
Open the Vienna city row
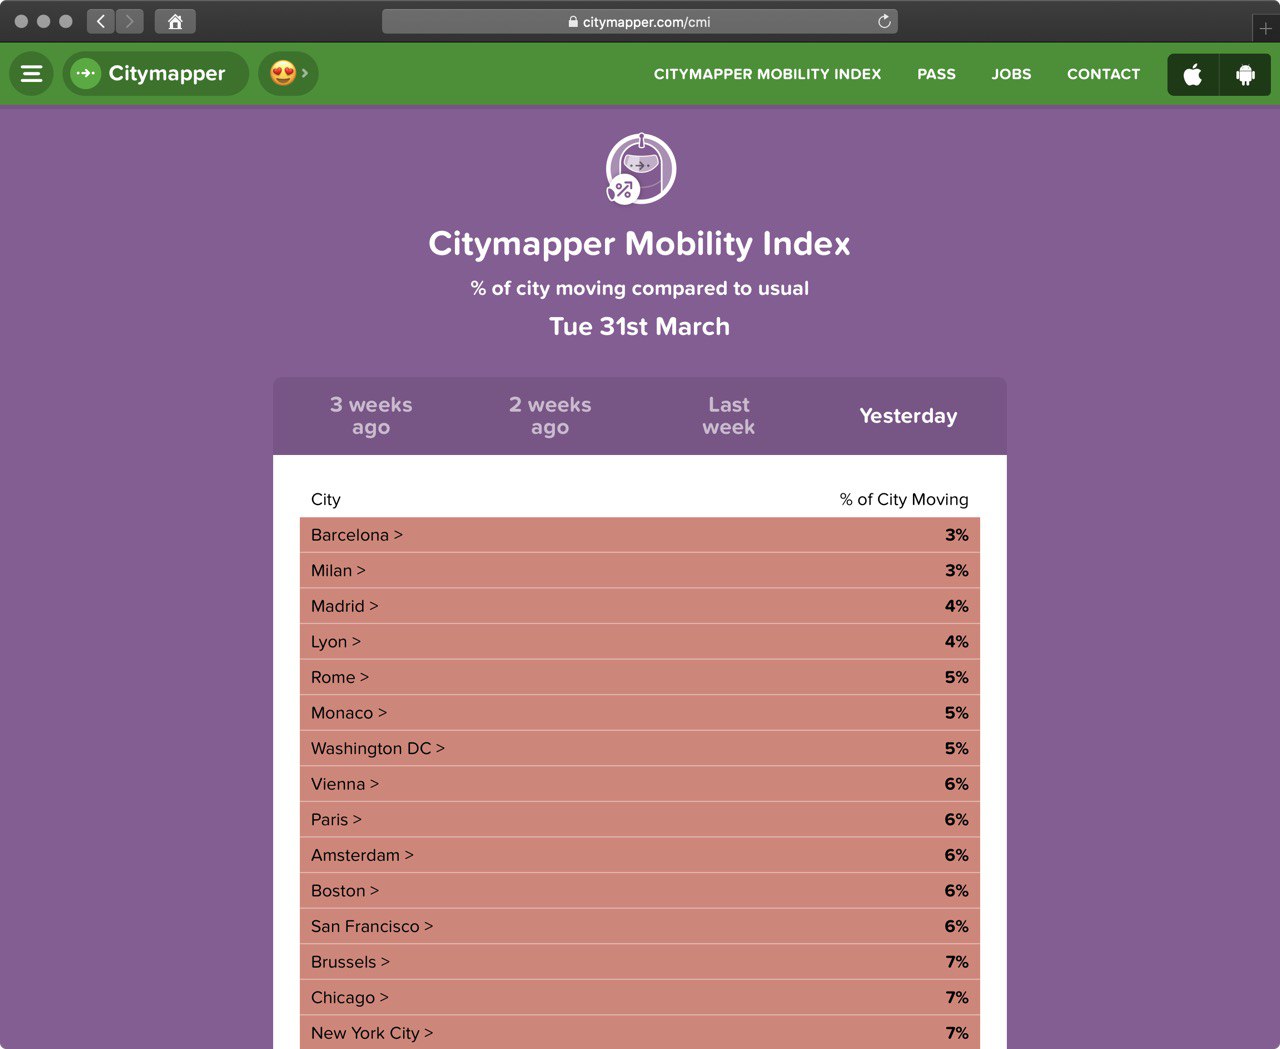pos(640,784)
